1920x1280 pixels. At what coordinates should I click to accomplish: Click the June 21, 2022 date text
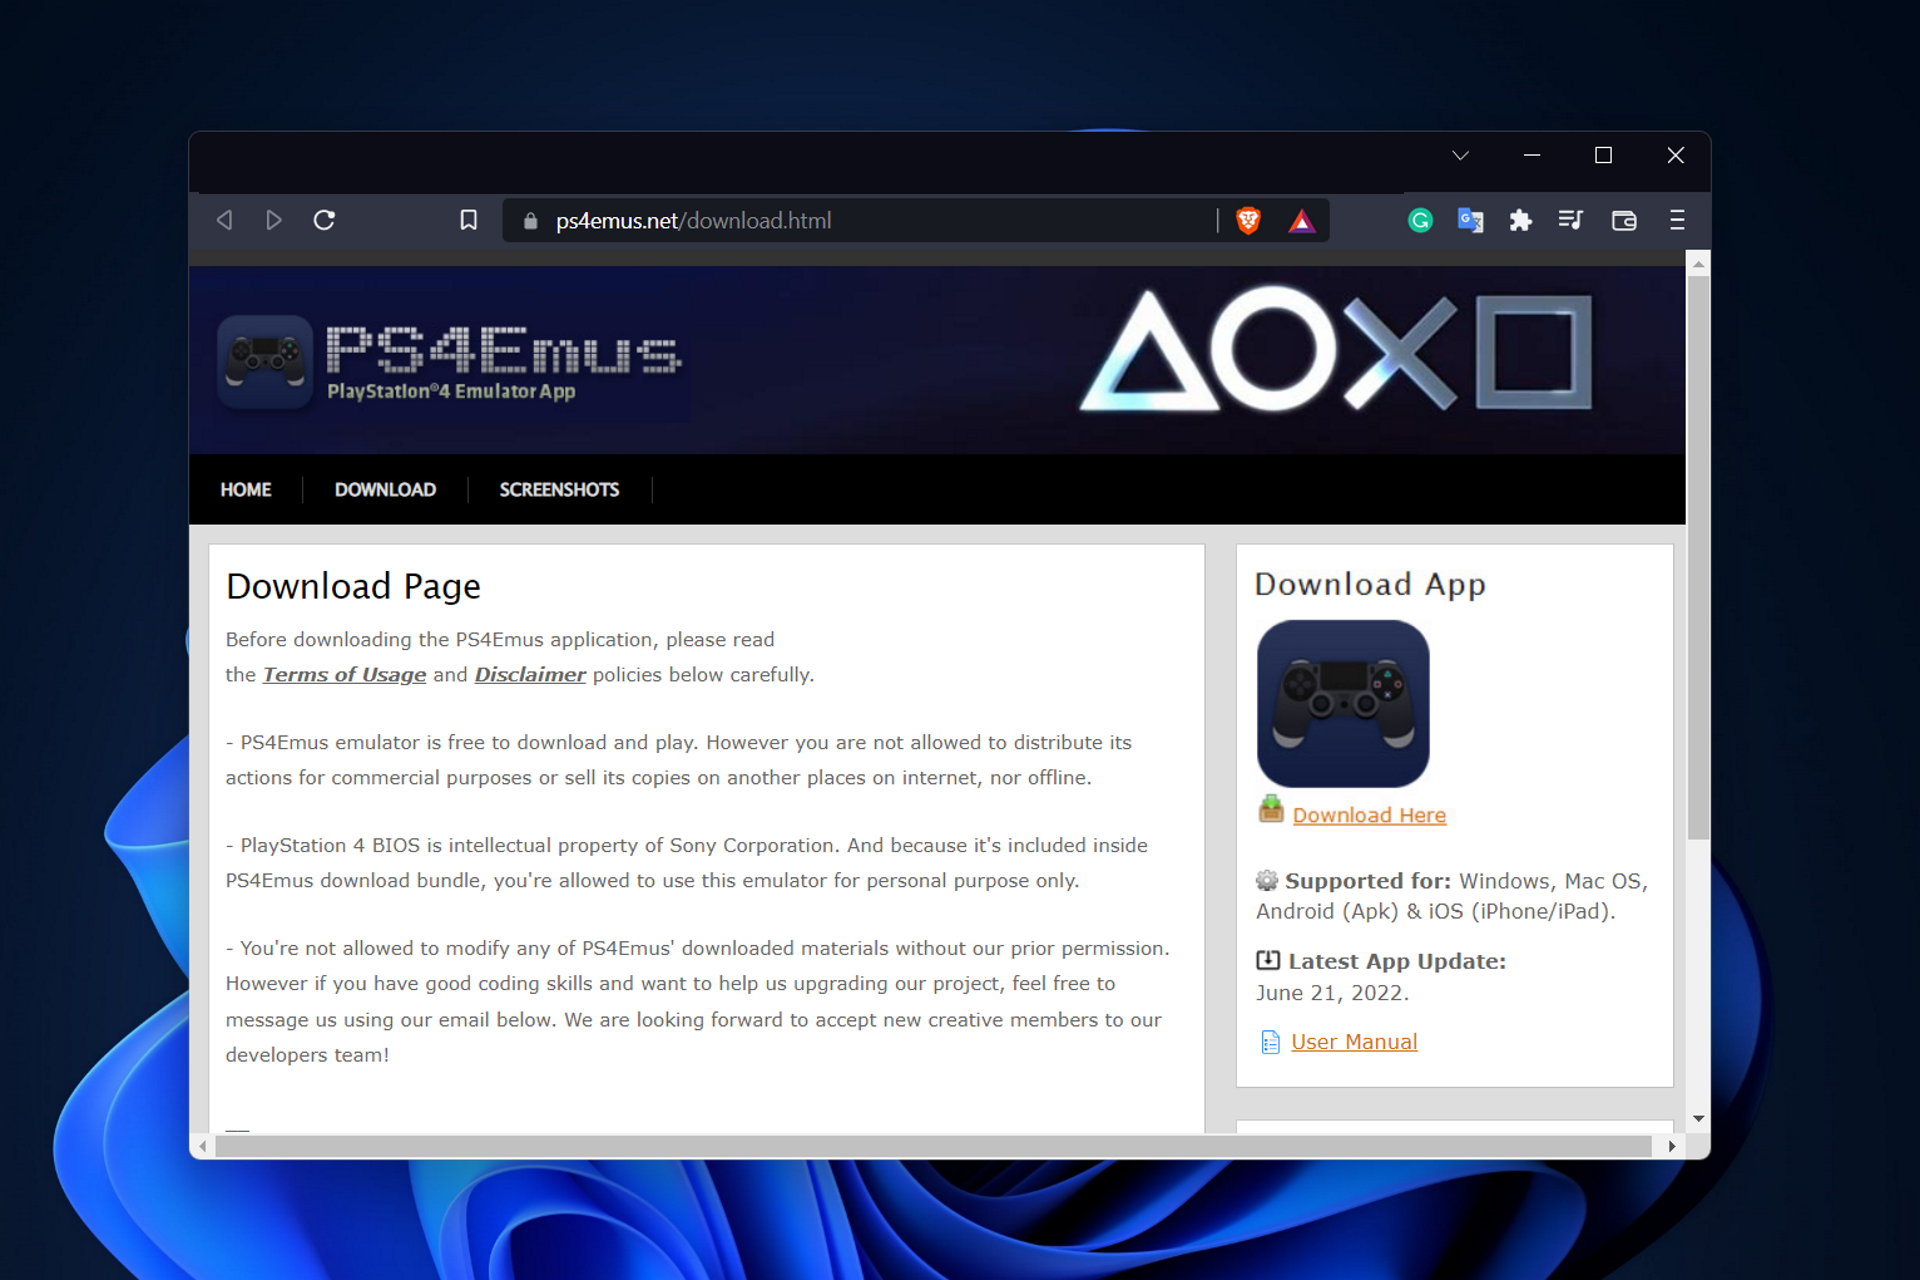tap(1332, 993)
